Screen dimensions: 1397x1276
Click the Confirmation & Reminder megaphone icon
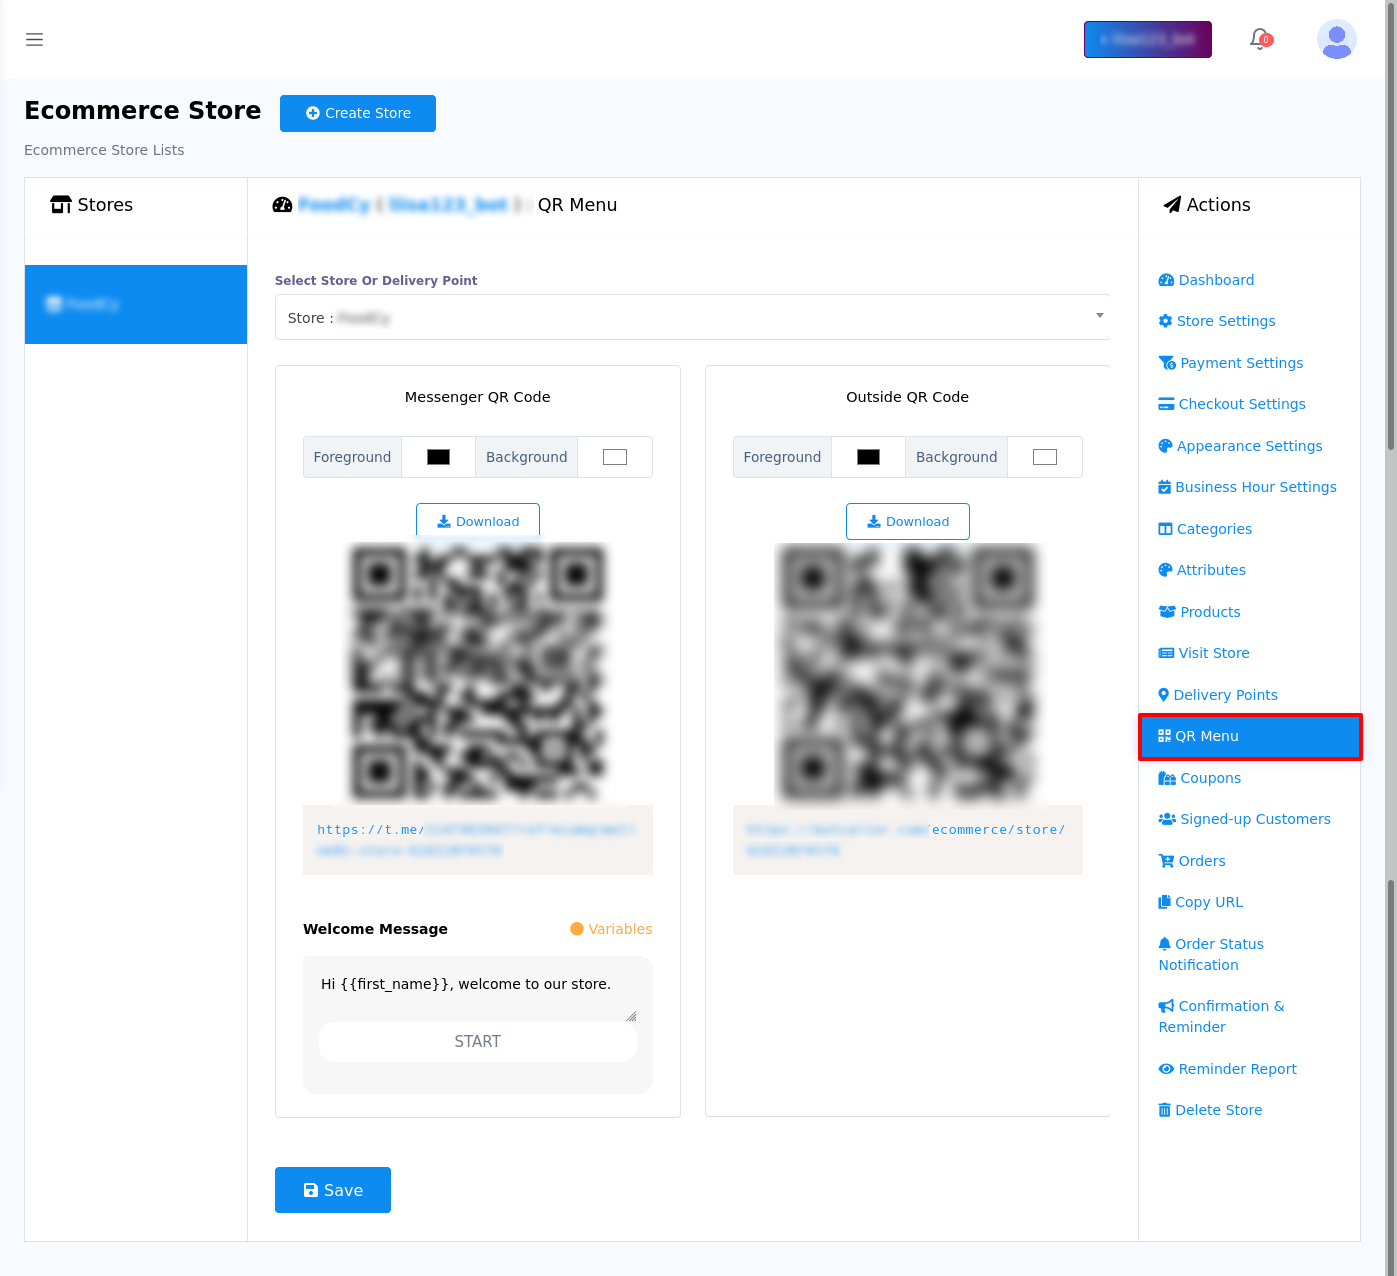coord(1166,1006)
